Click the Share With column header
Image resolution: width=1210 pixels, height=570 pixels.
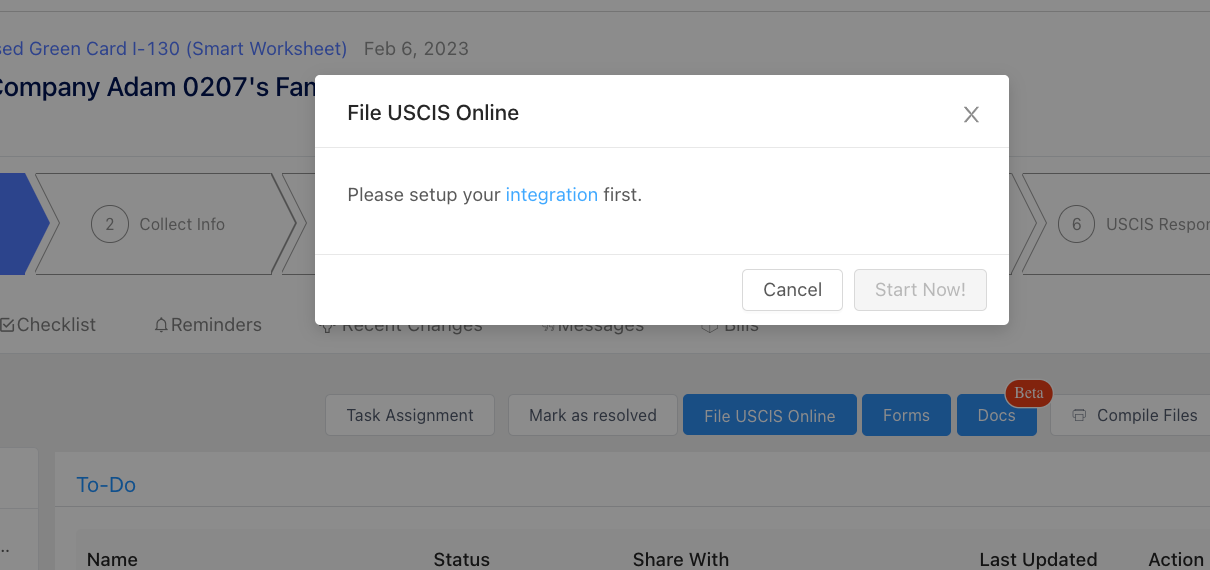pos(681,560)
